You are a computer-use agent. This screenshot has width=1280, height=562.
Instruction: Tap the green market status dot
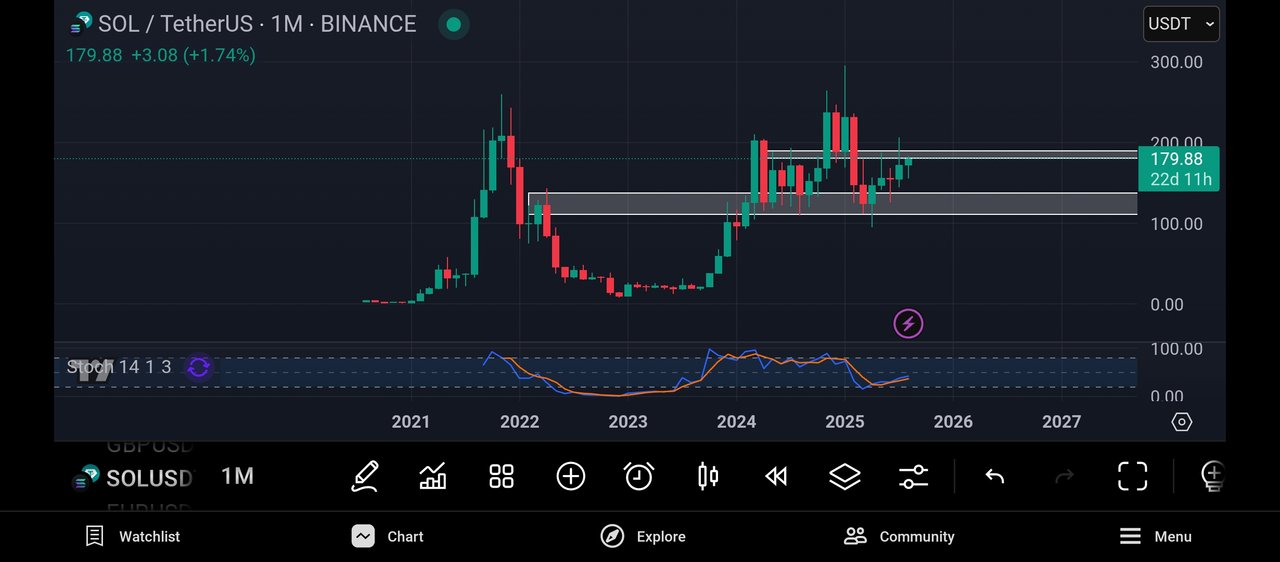coord(453,24)
